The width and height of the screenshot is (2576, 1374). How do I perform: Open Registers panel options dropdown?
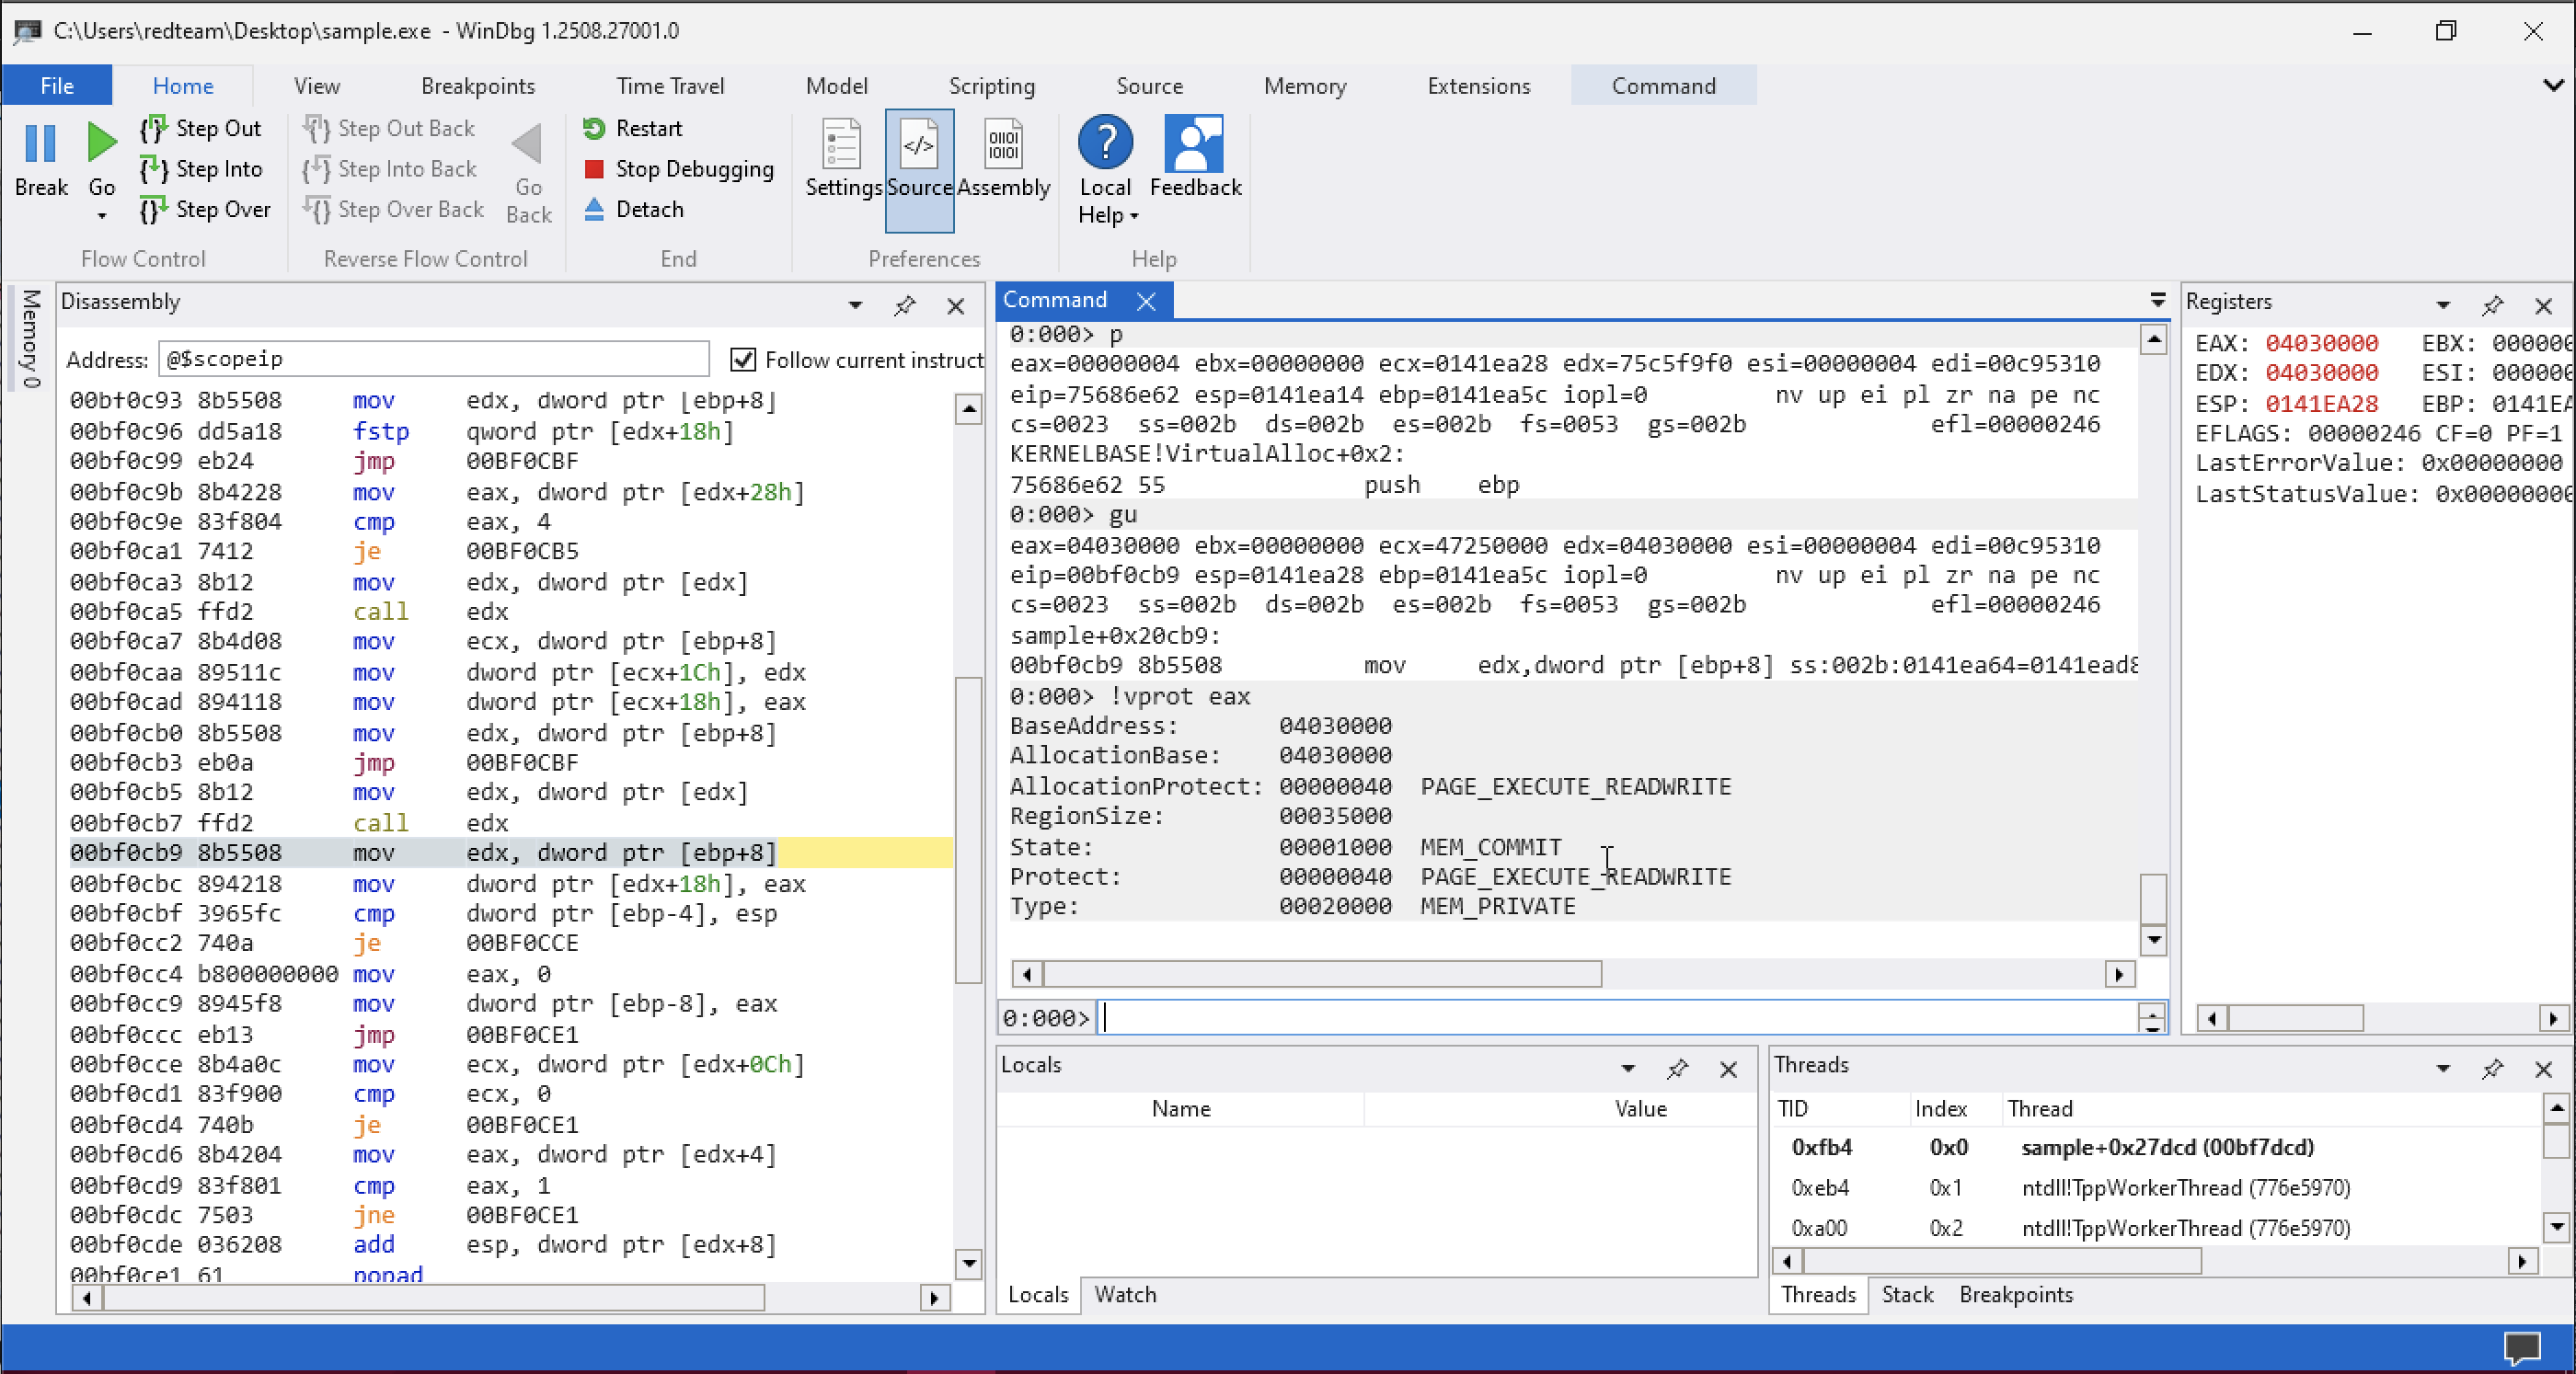pos(2443,305)
